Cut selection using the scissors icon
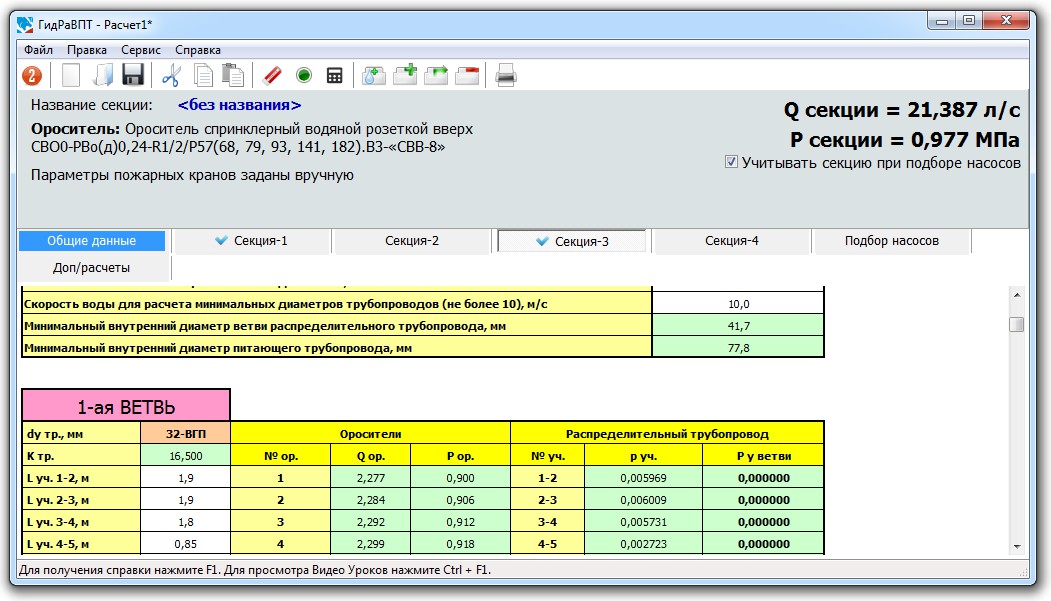 171,75
